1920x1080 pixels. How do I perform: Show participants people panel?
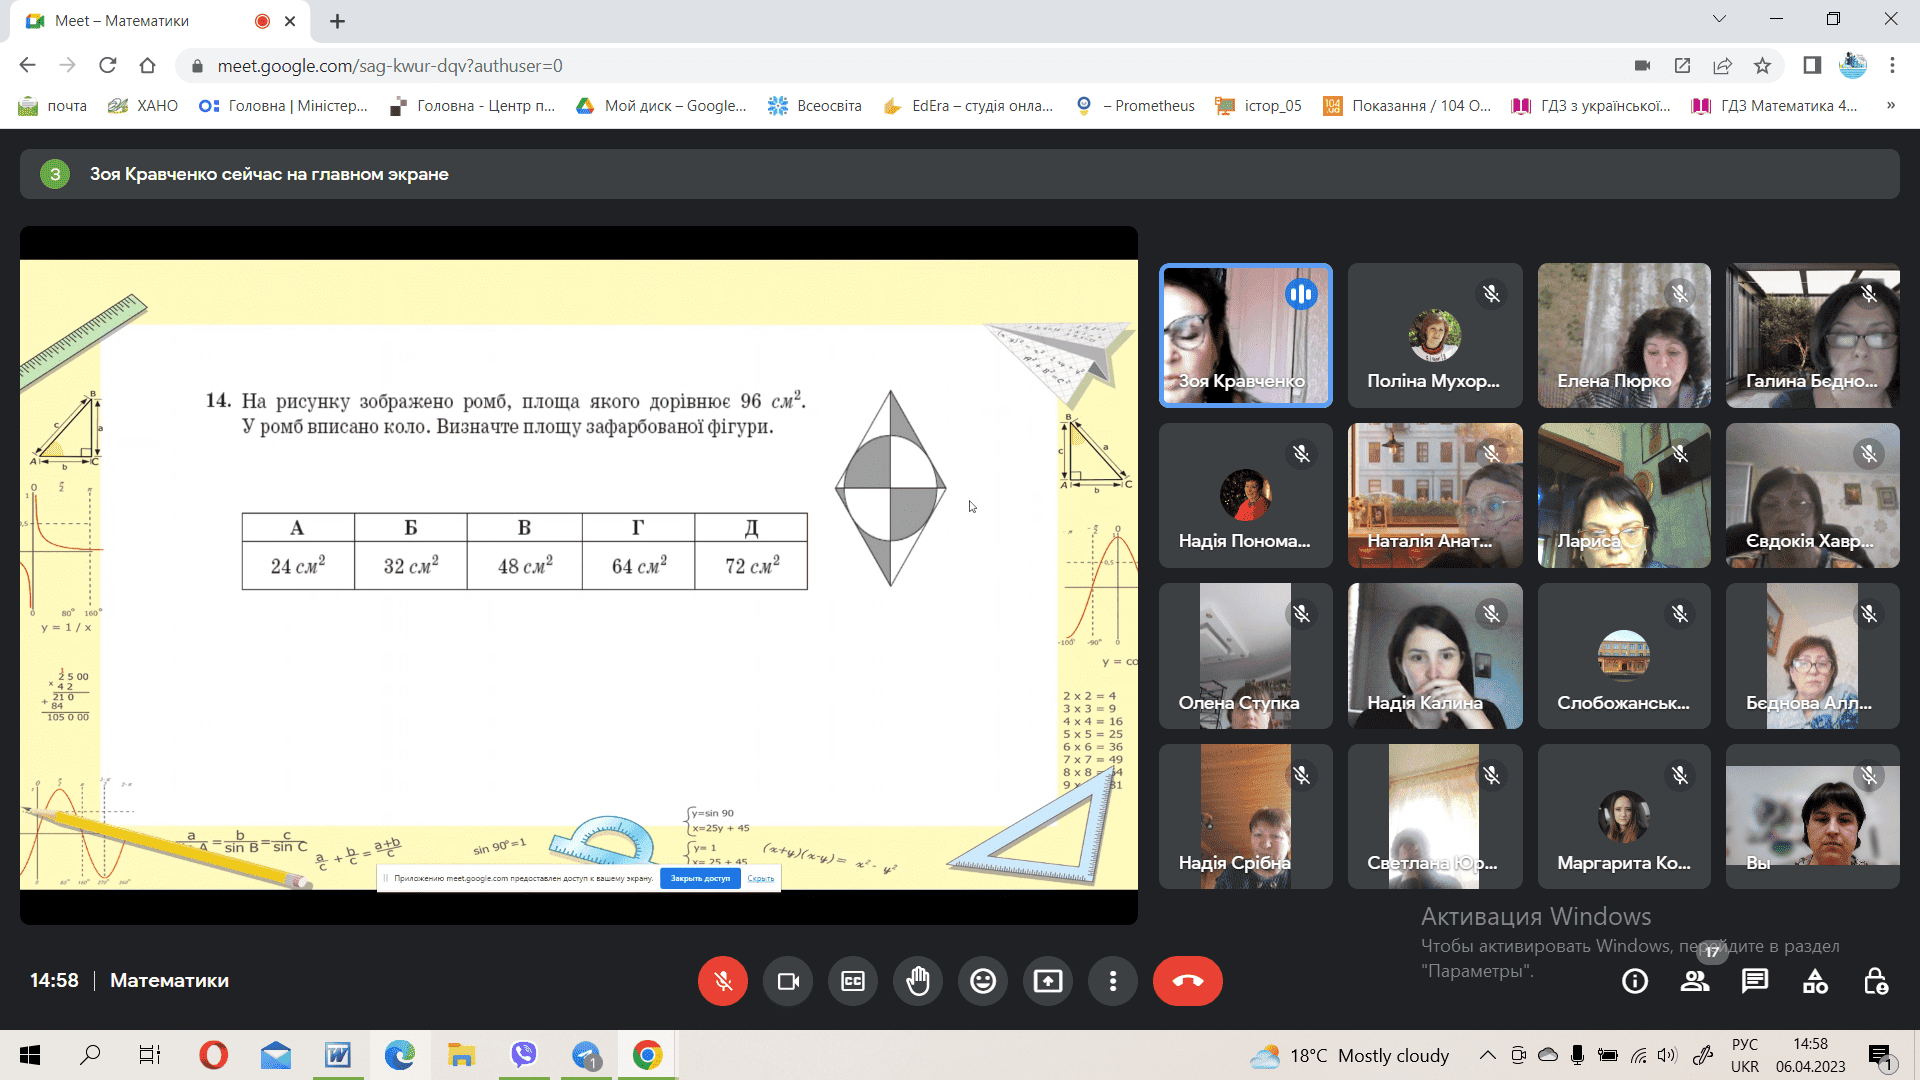pyautogui.click(x=1695, y=981)
